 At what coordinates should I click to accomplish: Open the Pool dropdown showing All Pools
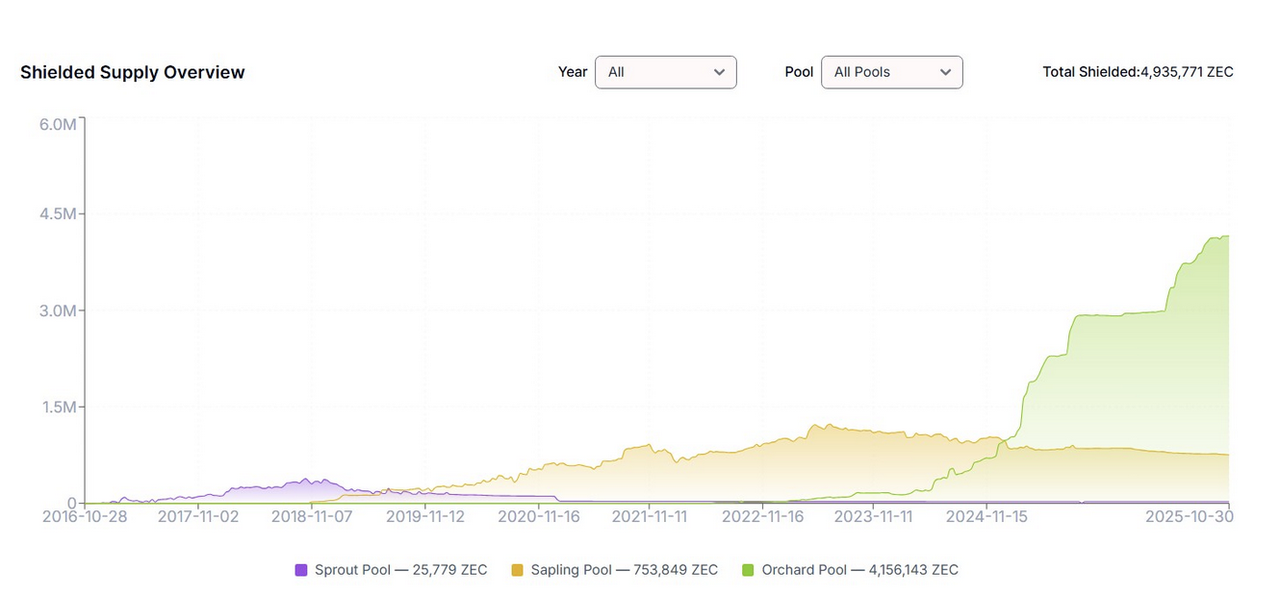(x=890, y=72)
